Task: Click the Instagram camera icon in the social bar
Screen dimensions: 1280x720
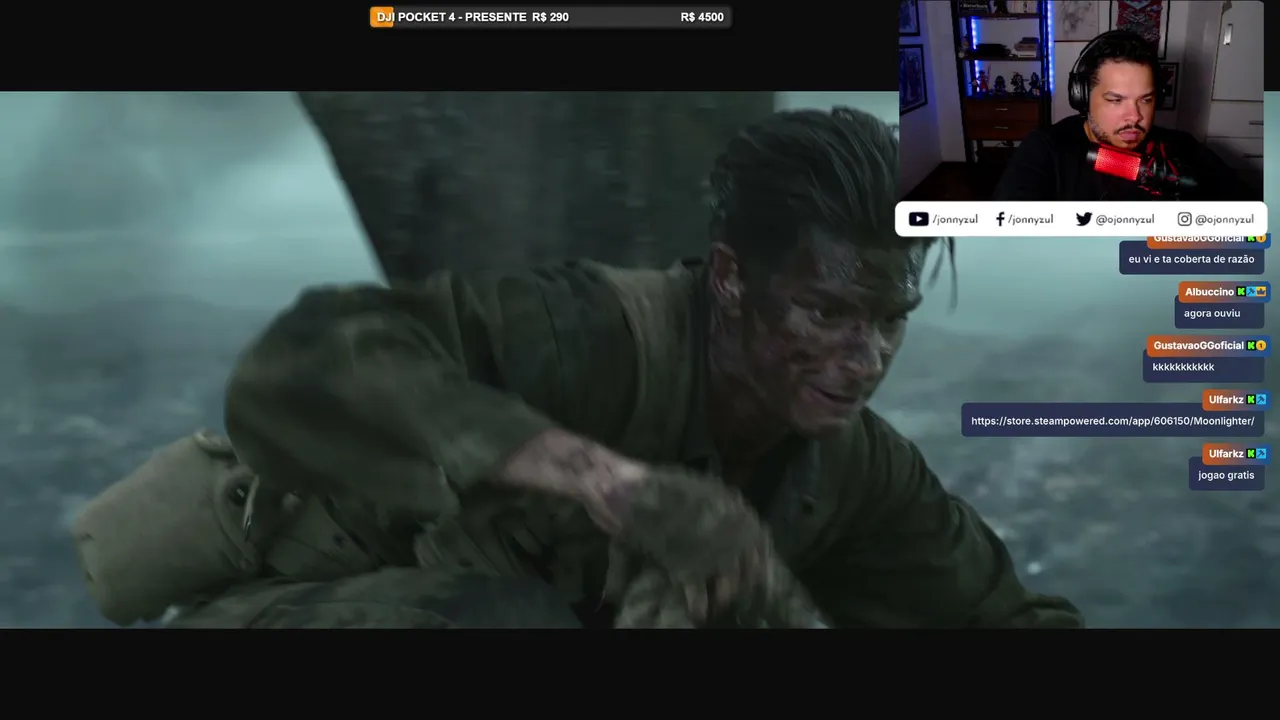Action: (1184, 219)
